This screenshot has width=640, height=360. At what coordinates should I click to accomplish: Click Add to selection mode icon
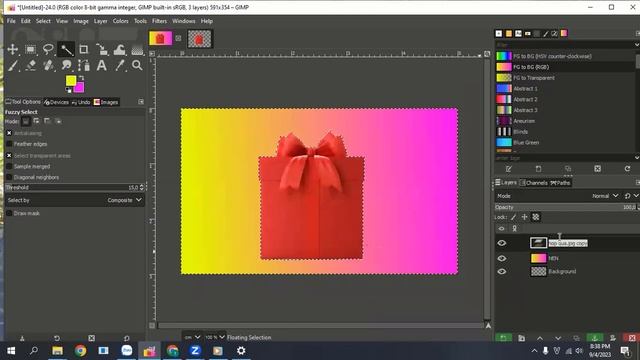coord(37,121)
